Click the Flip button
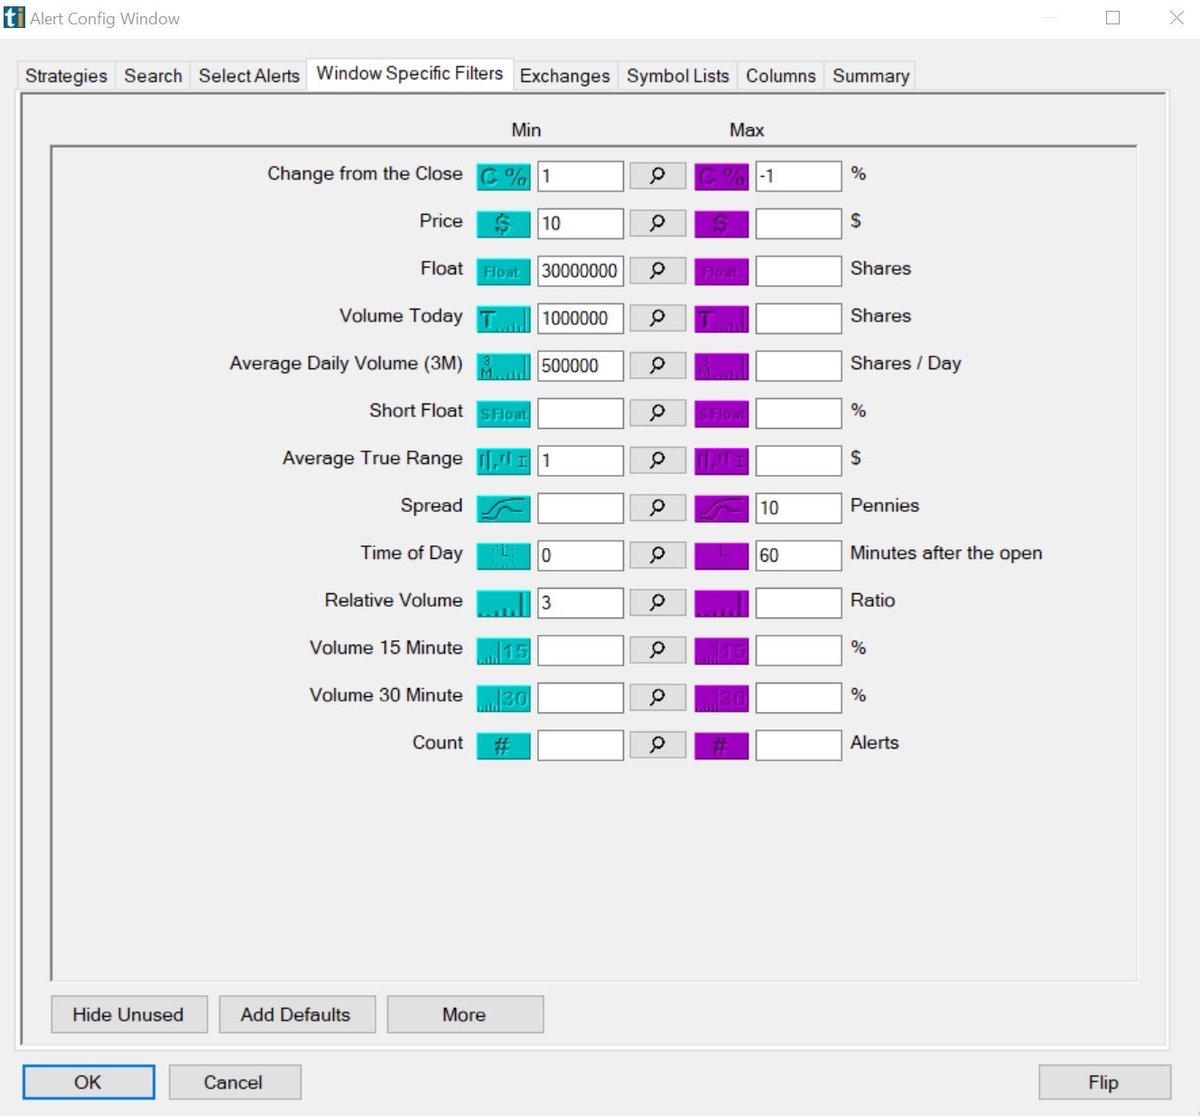The image size is (1200, 1116). pyautogui.click(x=1104, y=1082)
